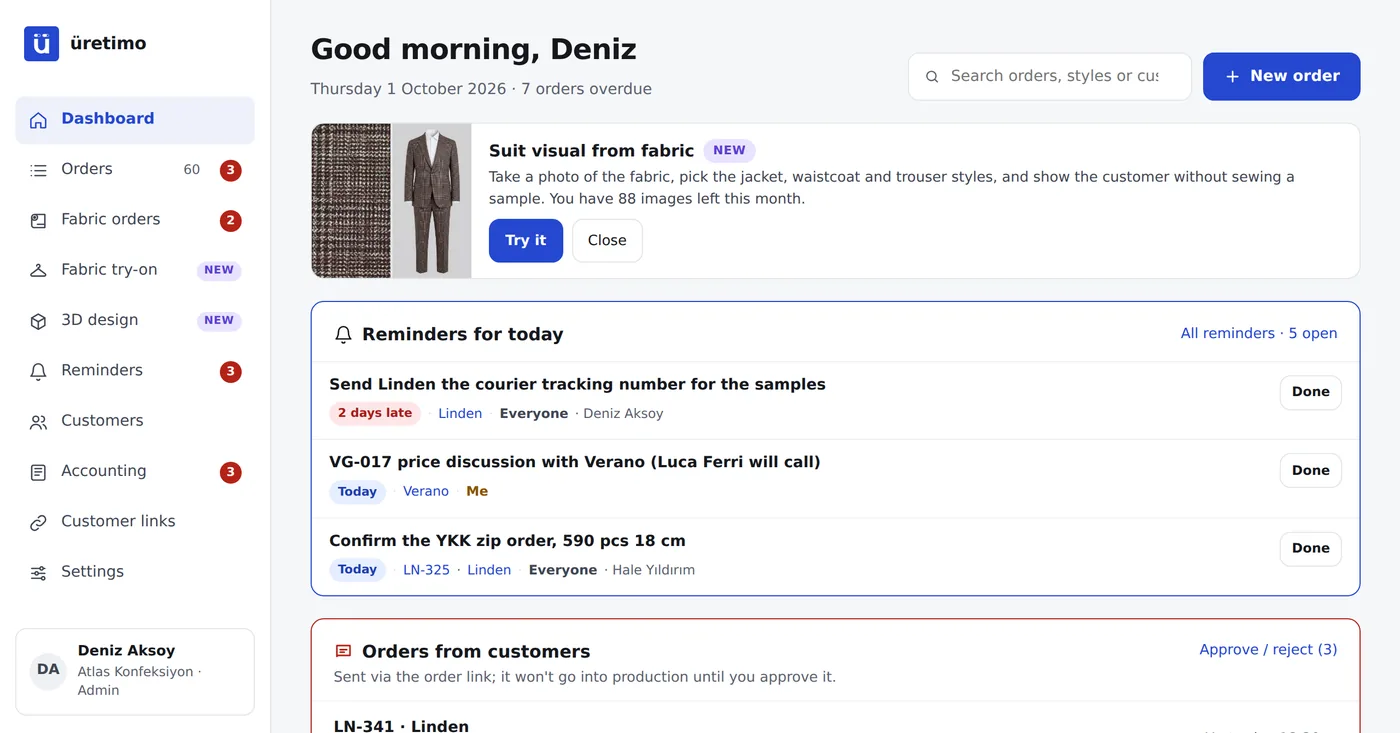Open the Fabric orders menu item
This screenshot has height=733, width=1400.
pos(135,220)
